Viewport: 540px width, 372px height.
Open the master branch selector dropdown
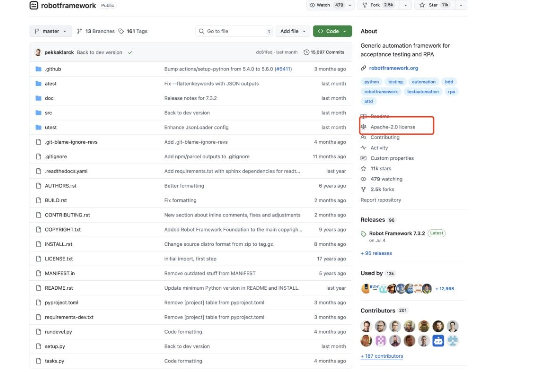coord(51,31)
